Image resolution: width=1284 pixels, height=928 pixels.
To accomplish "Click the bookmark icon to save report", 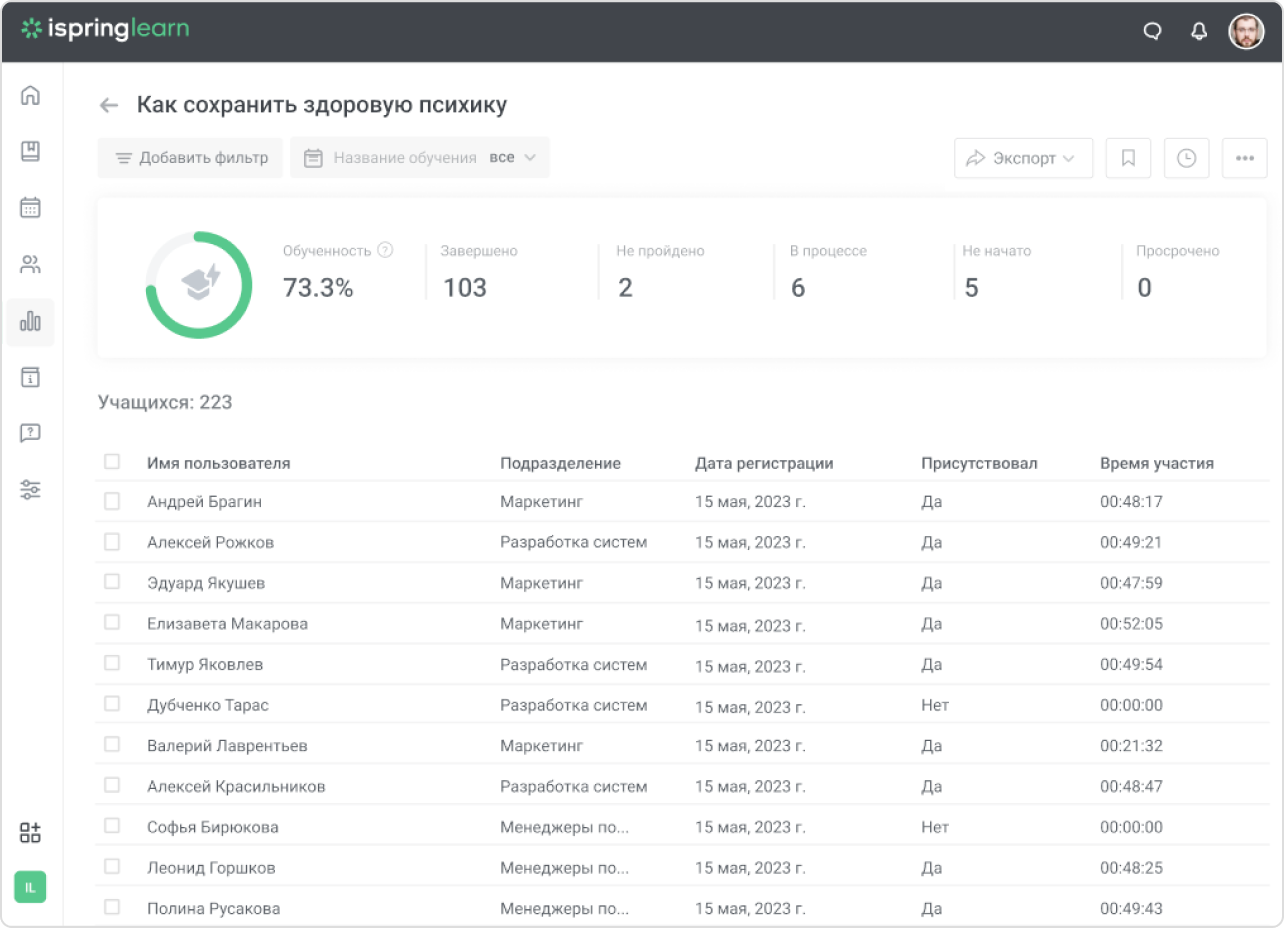I will (x=1128, y=158).
